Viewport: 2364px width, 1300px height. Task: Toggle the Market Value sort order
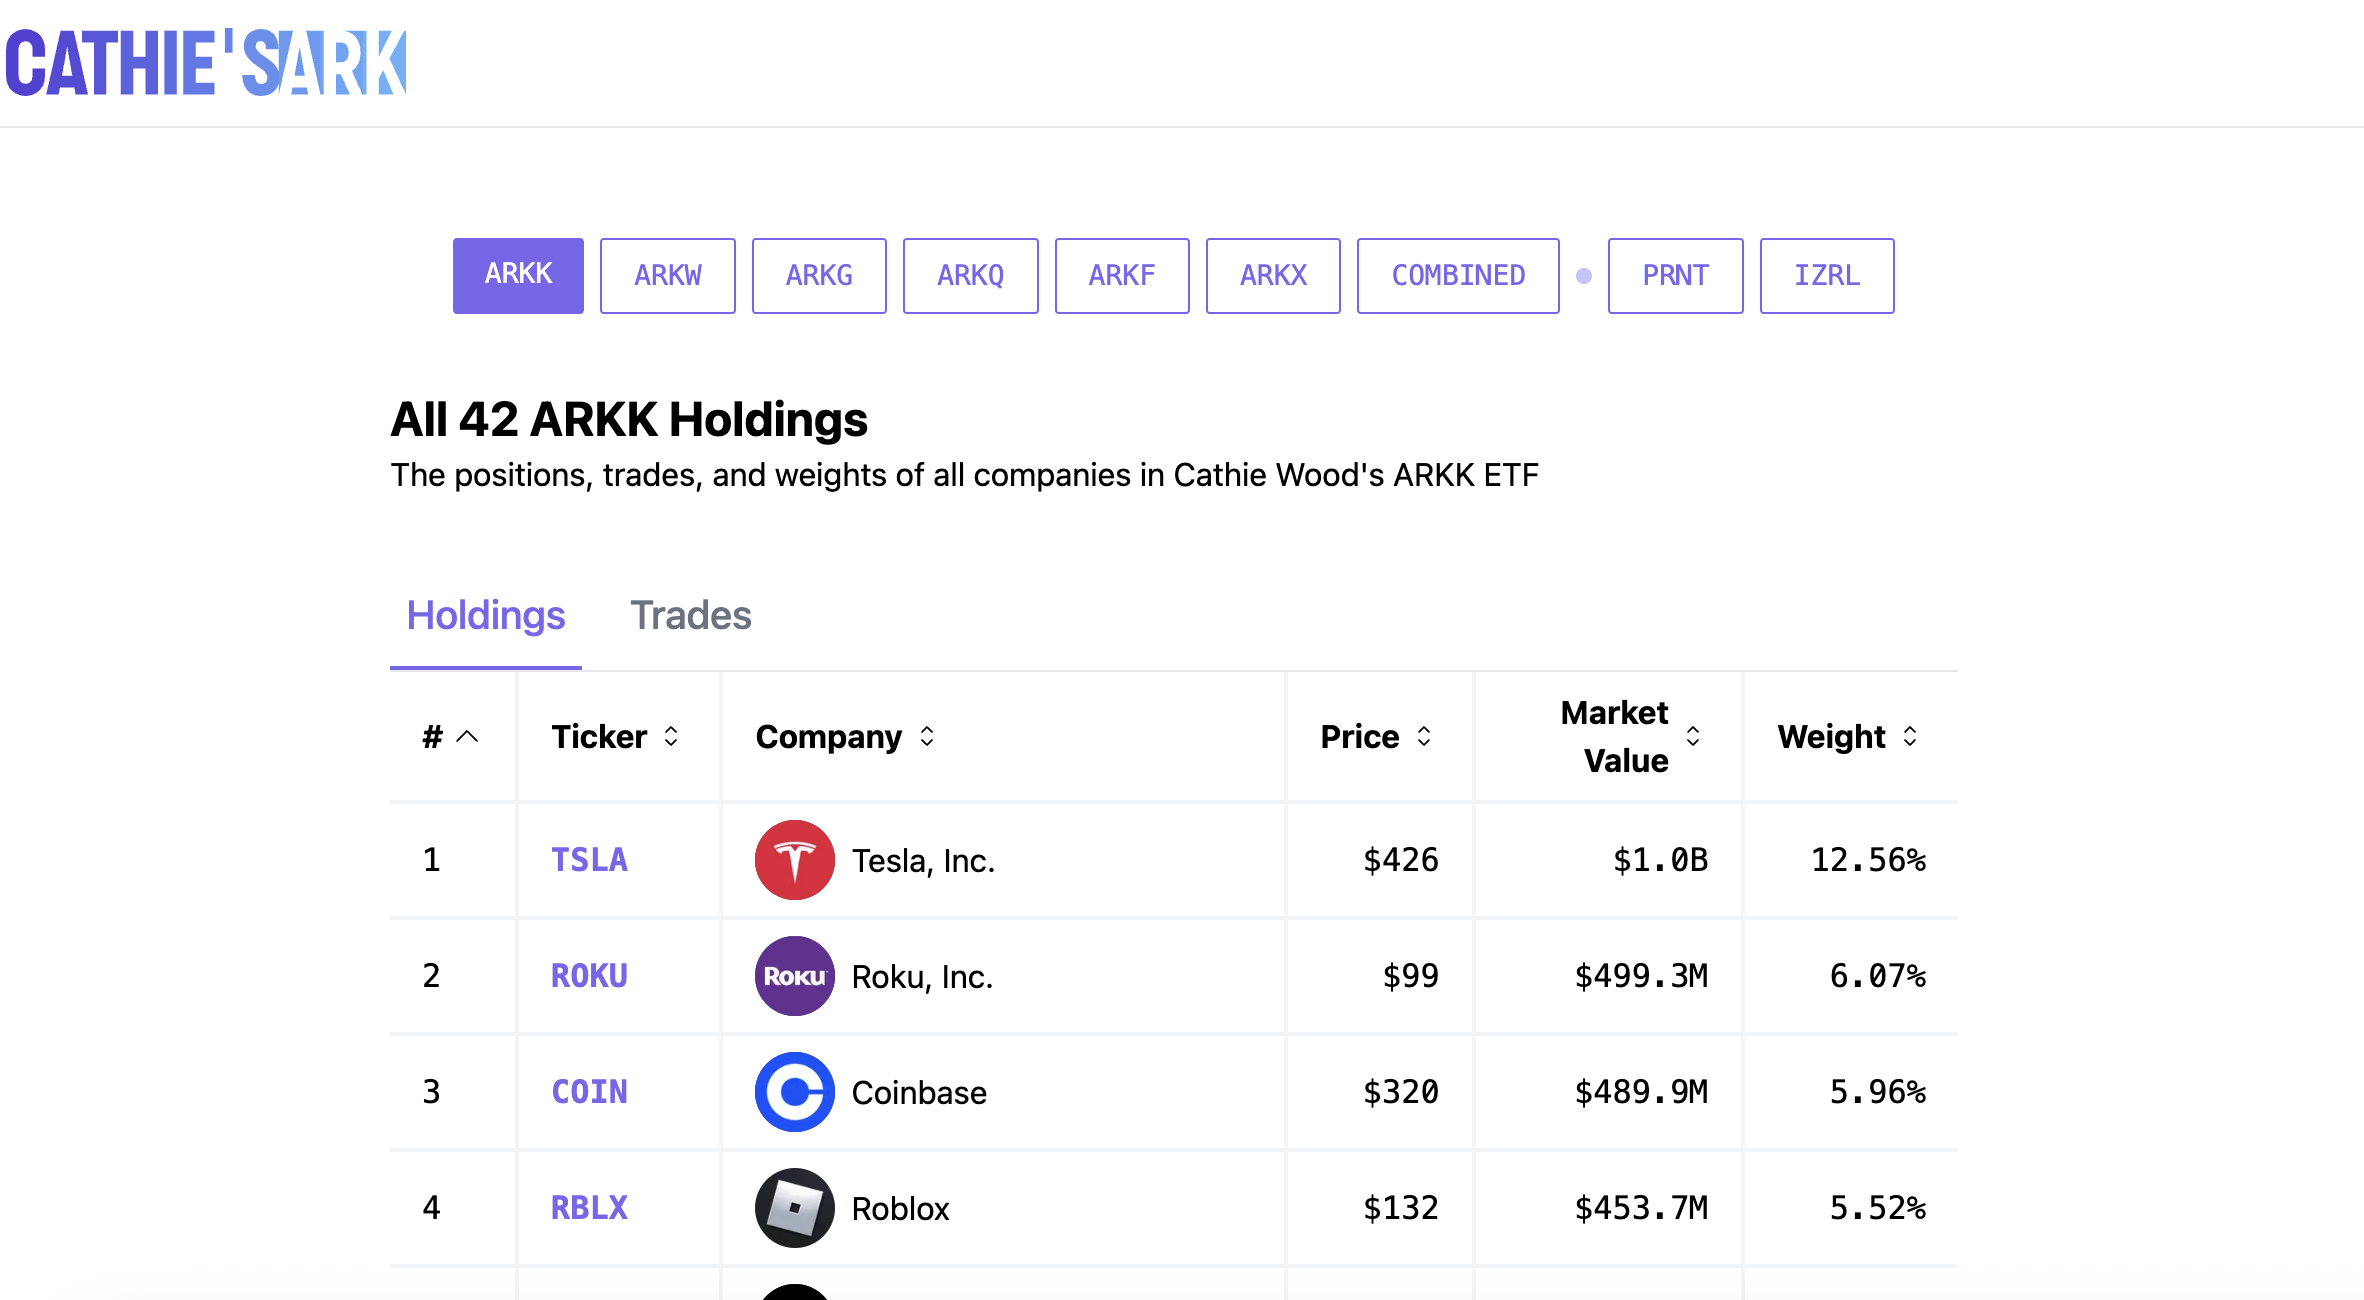pos(1693,737)
